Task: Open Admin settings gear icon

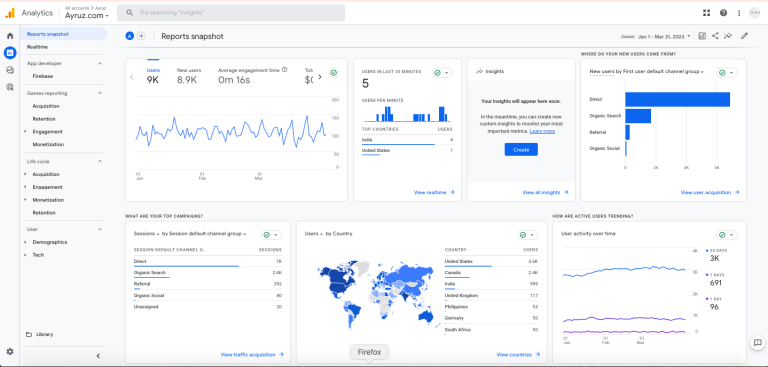Action: (x=10, y=351)
